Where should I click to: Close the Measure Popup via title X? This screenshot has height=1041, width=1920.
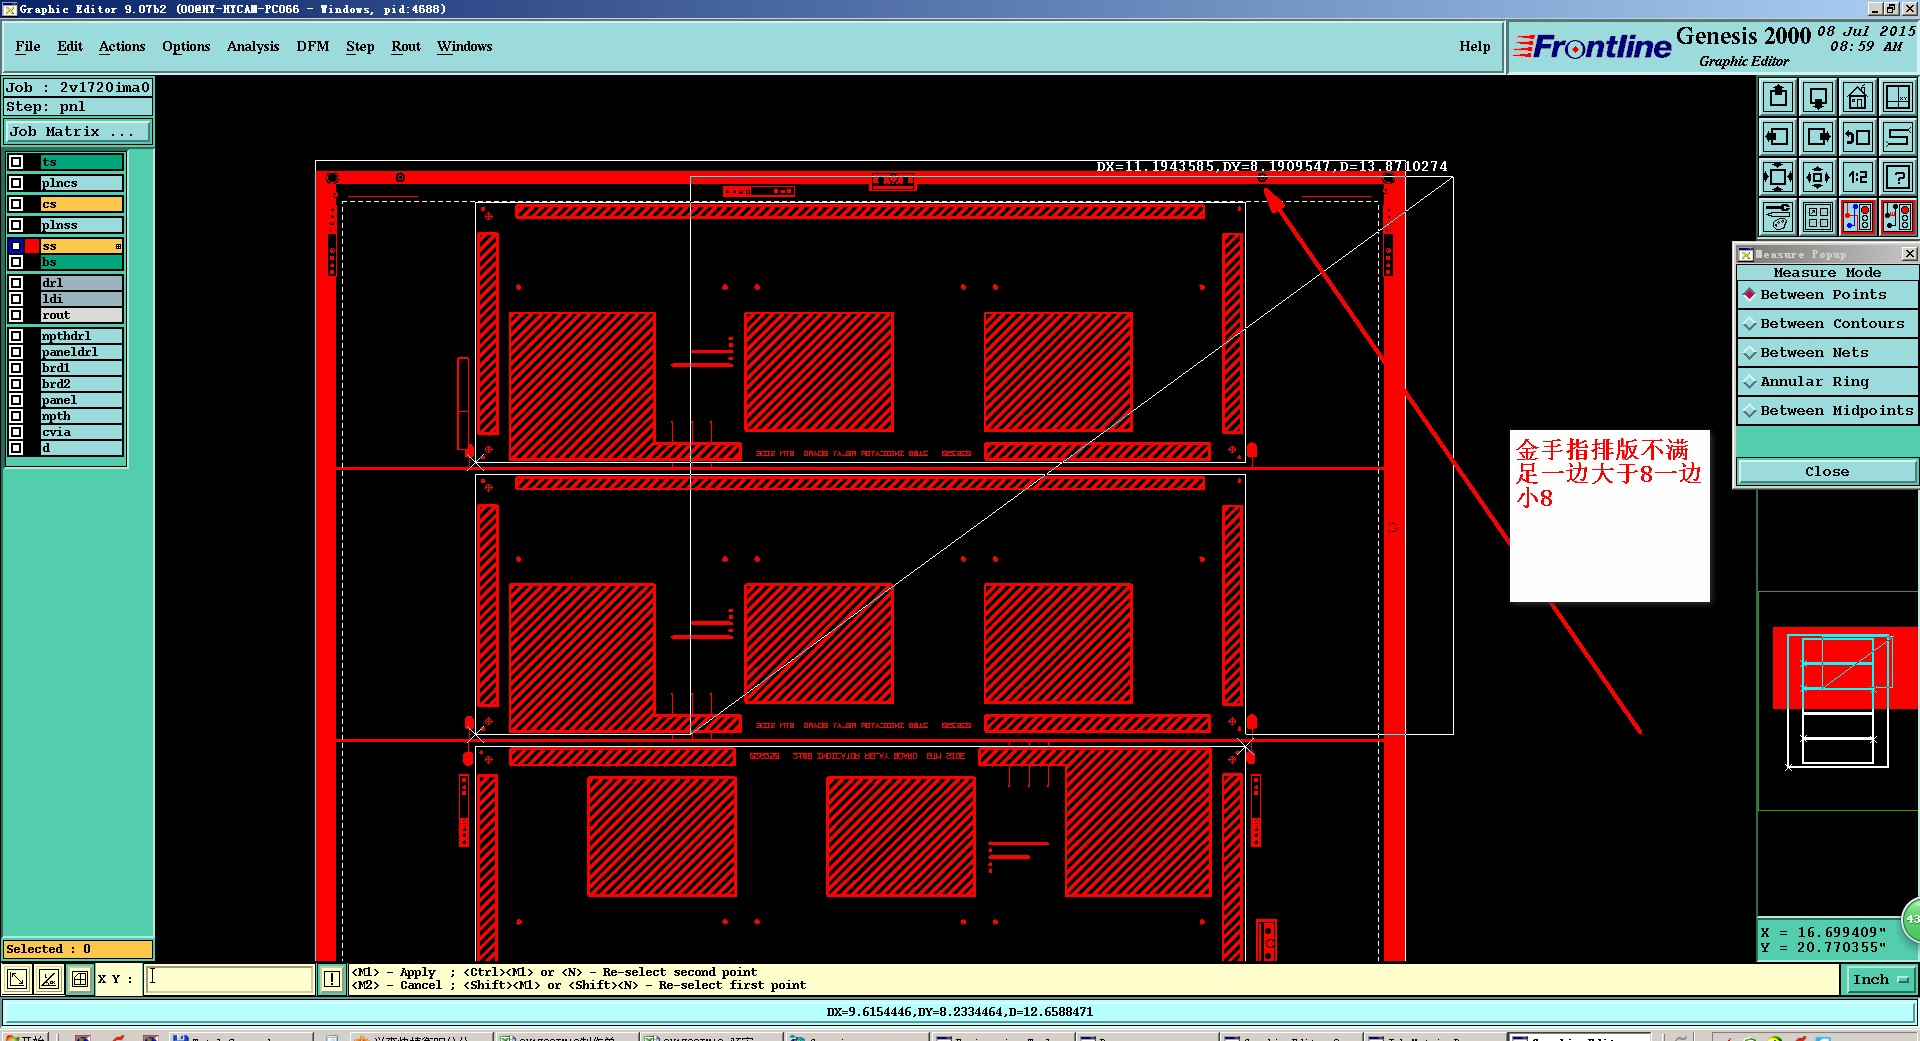1908,254
